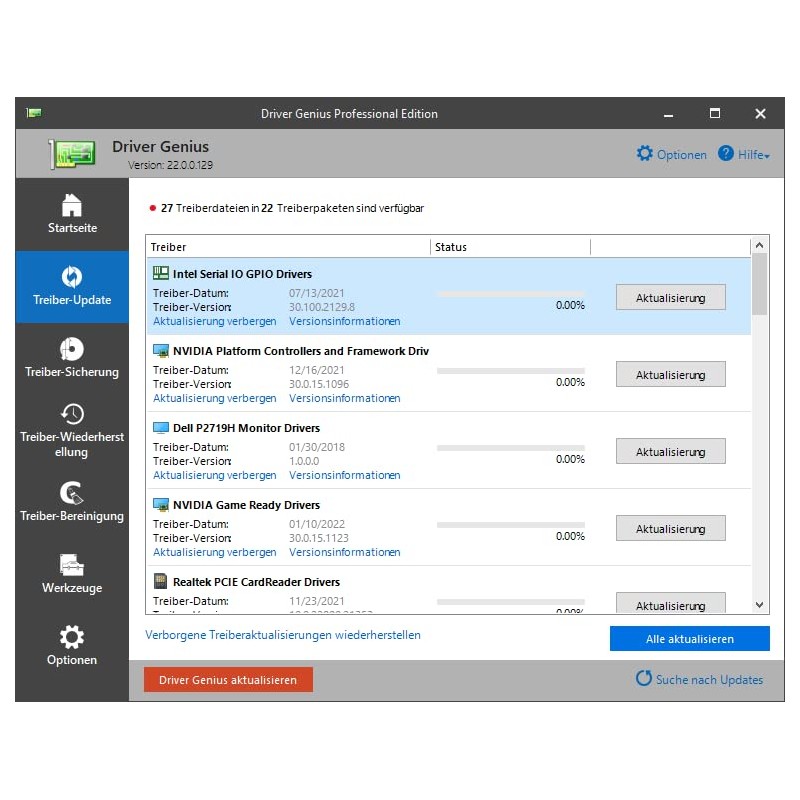Select the Treiber-Sicherung backup icon
800x800 pixels.
pyautogui.click(x=72, y=349)
